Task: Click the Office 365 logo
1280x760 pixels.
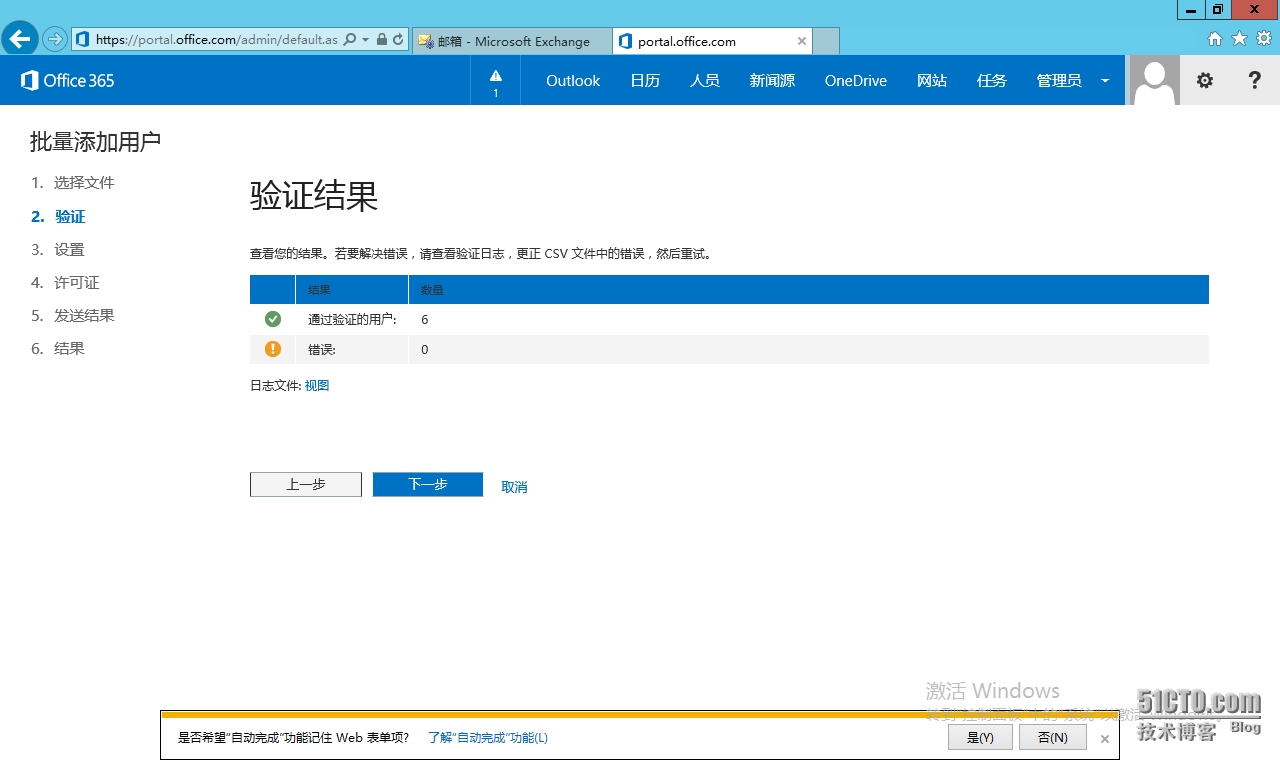Action: (66, 80)
